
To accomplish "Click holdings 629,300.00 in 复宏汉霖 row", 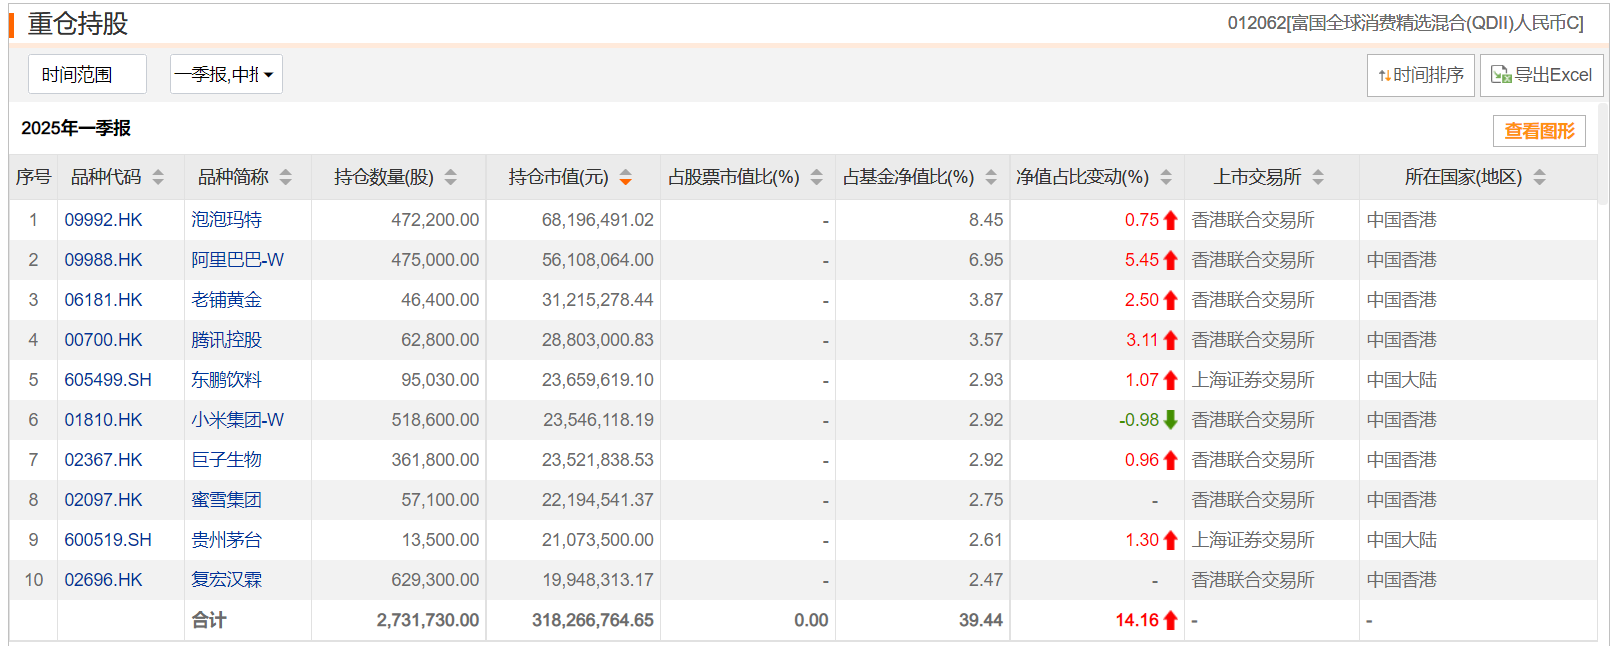I will (x=435, y=580).
